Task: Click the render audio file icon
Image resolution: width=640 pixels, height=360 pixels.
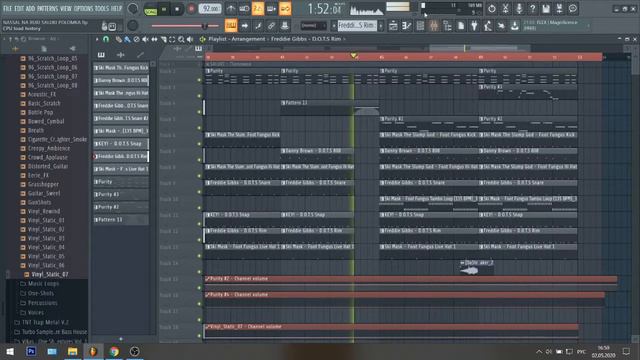Action: pyautogui.click(x=559, y=9)
